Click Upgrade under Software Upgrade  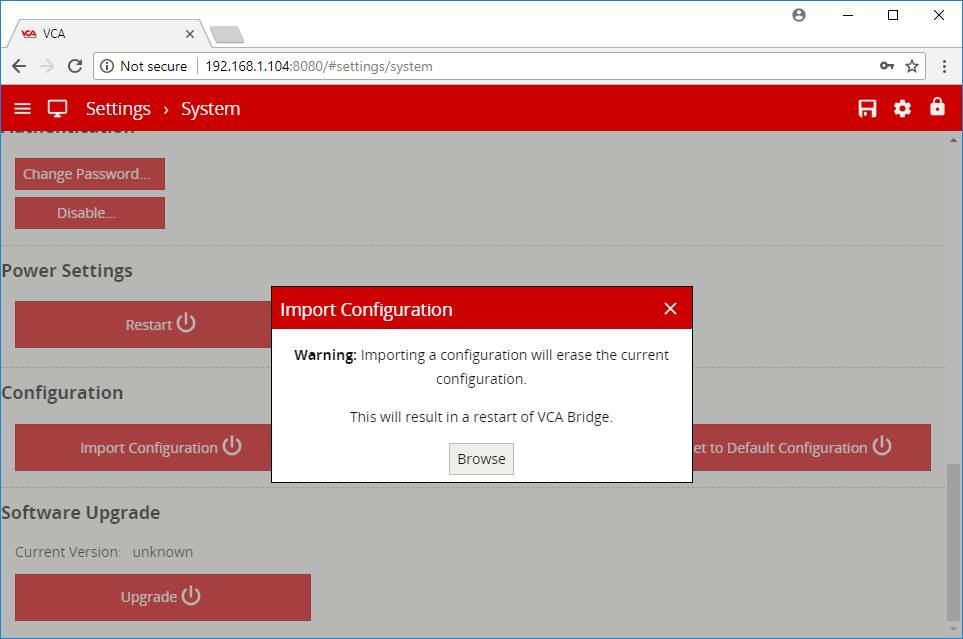coord(162,596)
